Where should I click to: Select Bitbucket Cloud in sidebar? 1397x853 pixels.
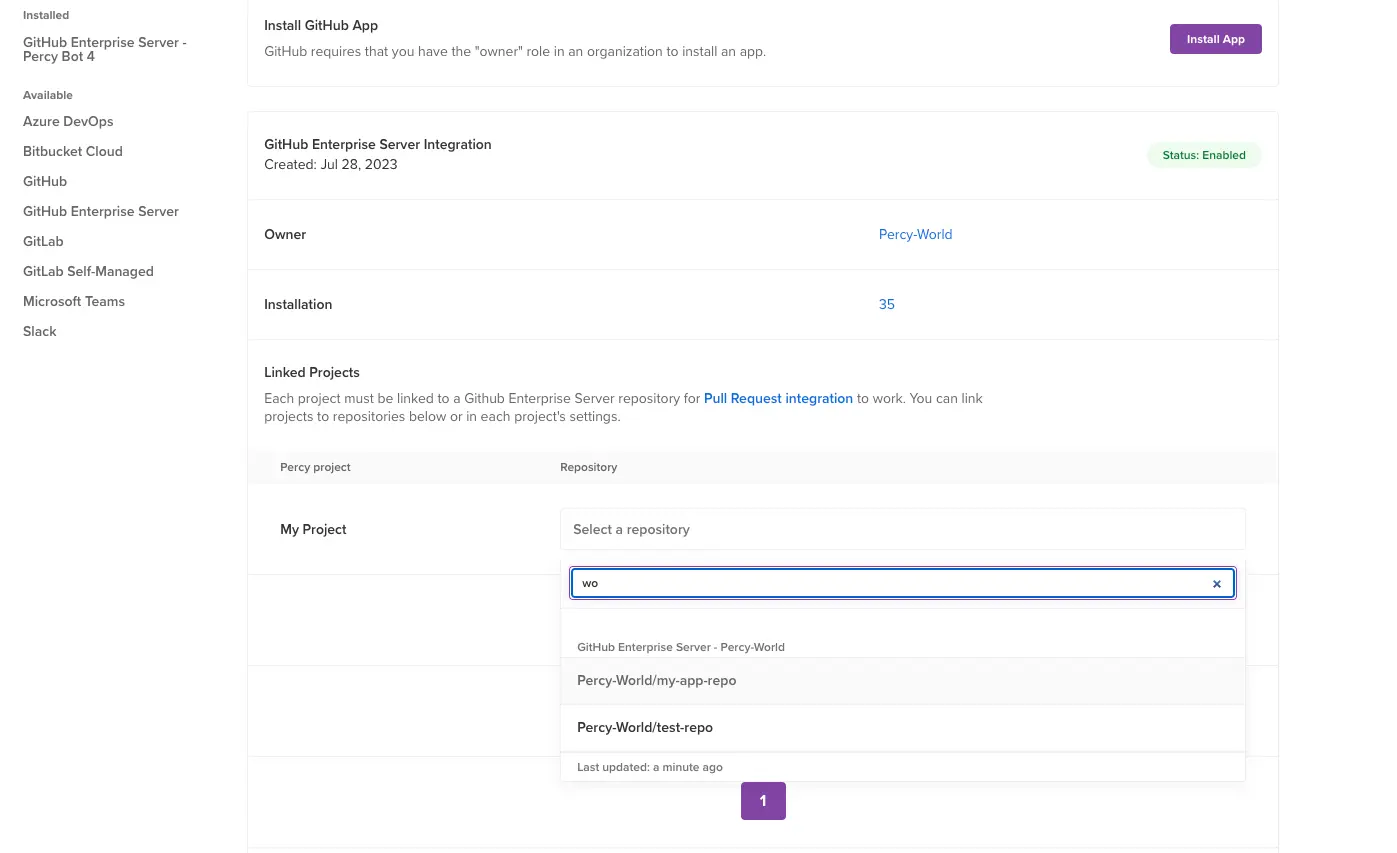click(x=73, y=152)
